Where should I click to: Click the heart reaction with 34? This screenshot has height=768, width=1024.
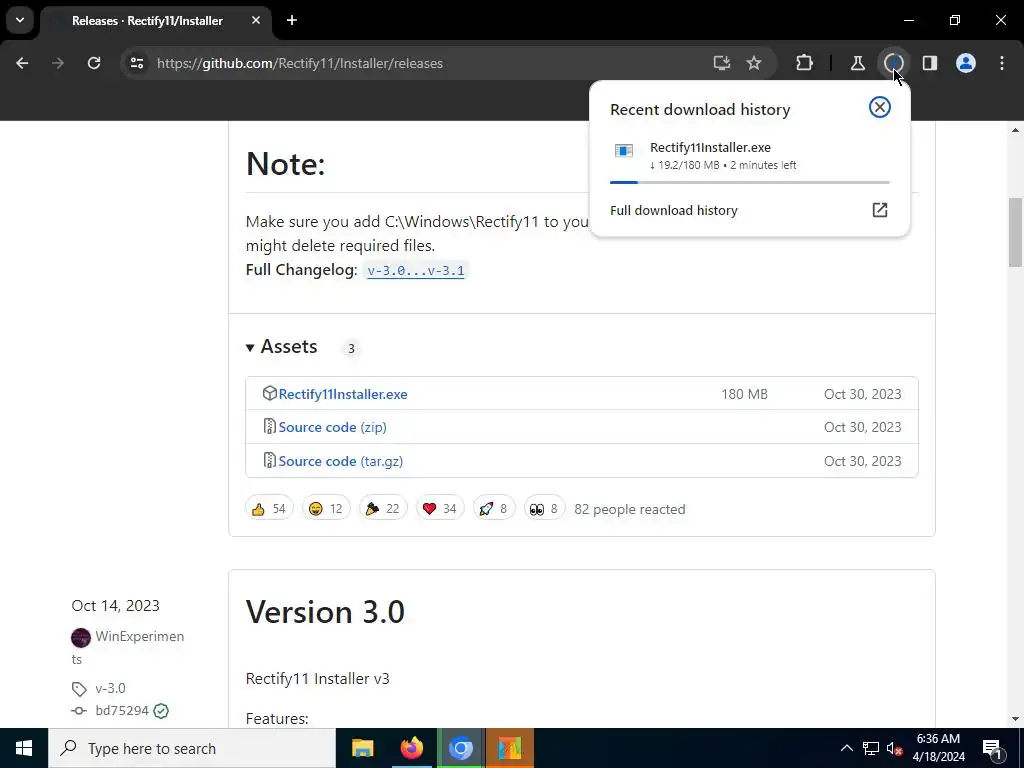pos(440,508)
